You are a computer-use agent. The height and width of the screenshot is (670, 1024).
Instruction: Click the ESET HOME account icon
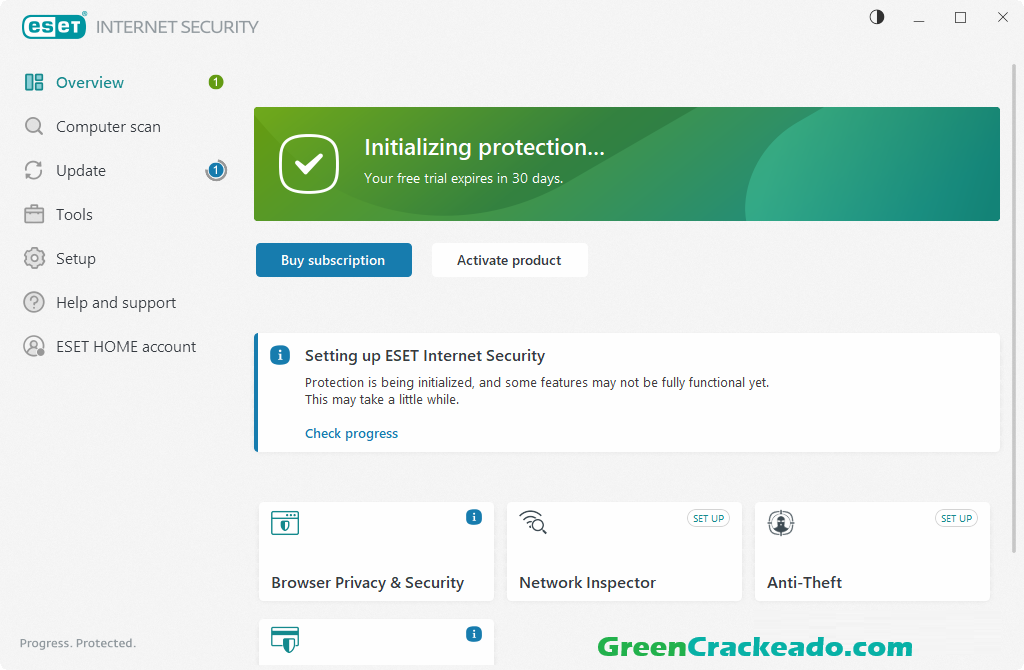pyautogui.click(x=33, y=346)
